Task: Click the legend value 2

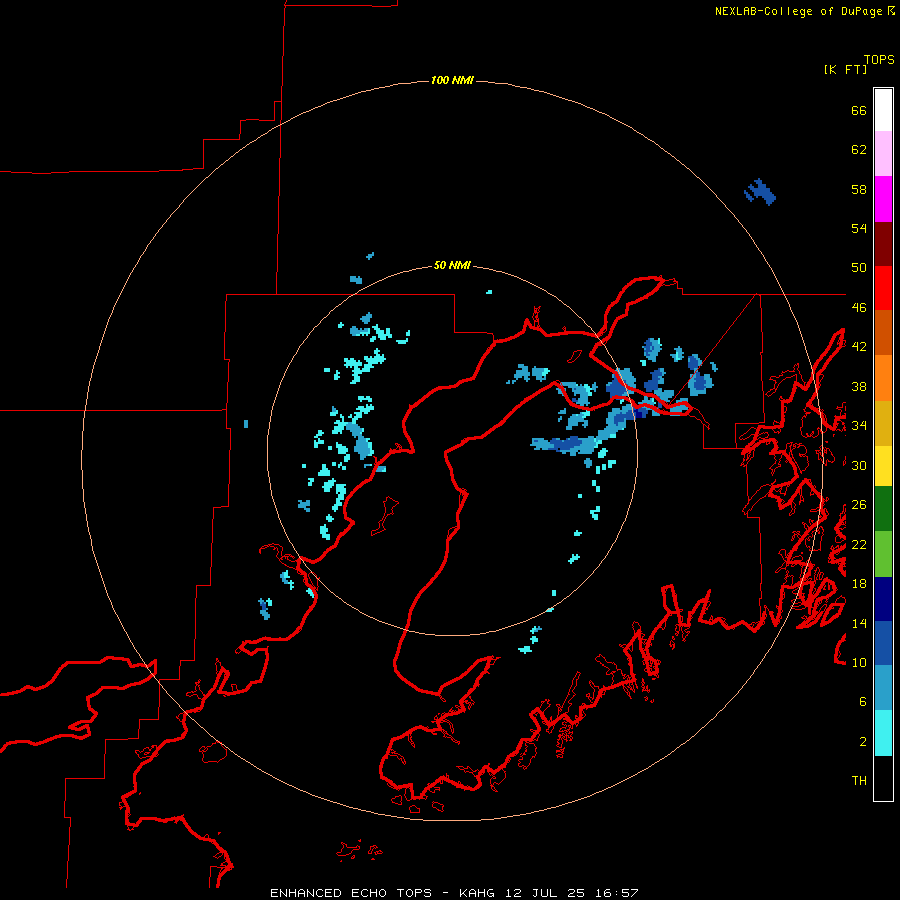Action: click(863, 742)
